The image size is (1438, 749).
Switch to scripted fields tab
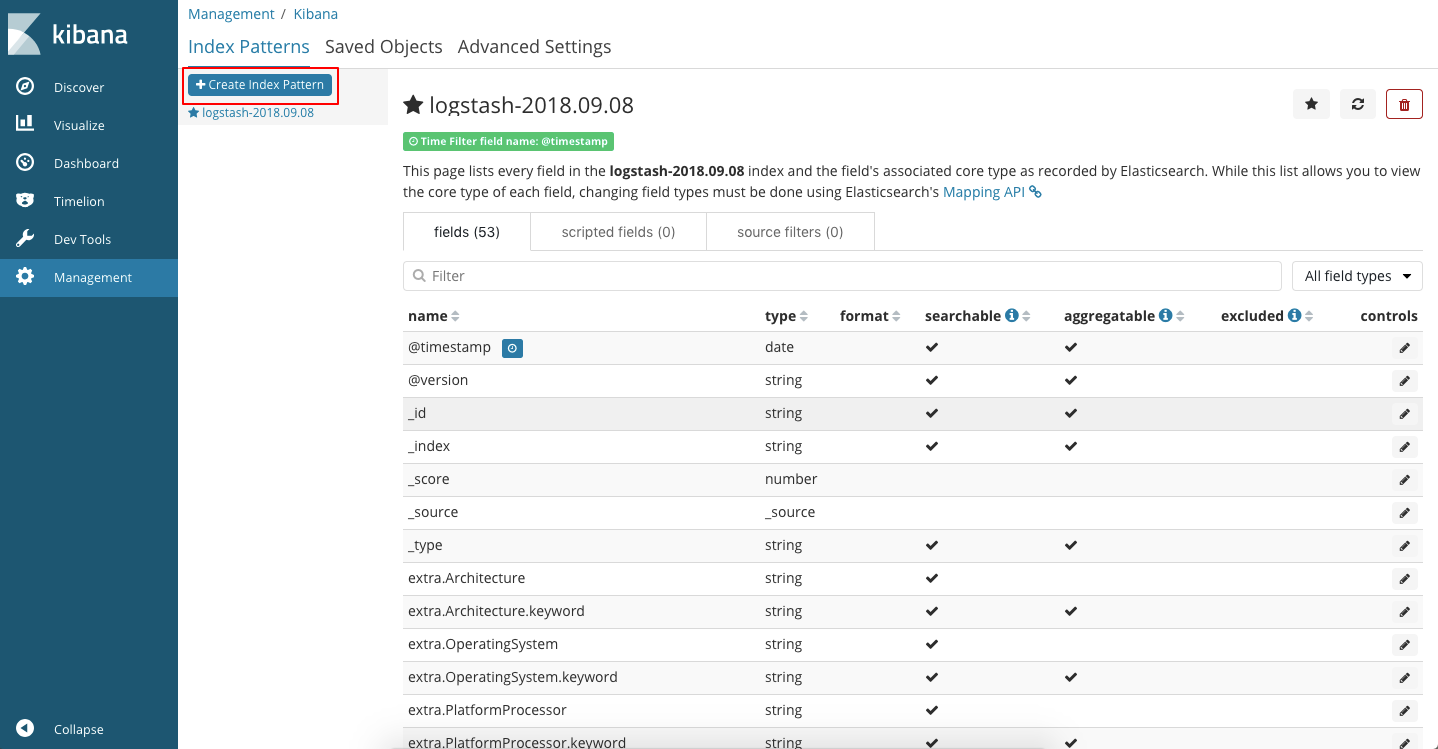pos(618,232)
